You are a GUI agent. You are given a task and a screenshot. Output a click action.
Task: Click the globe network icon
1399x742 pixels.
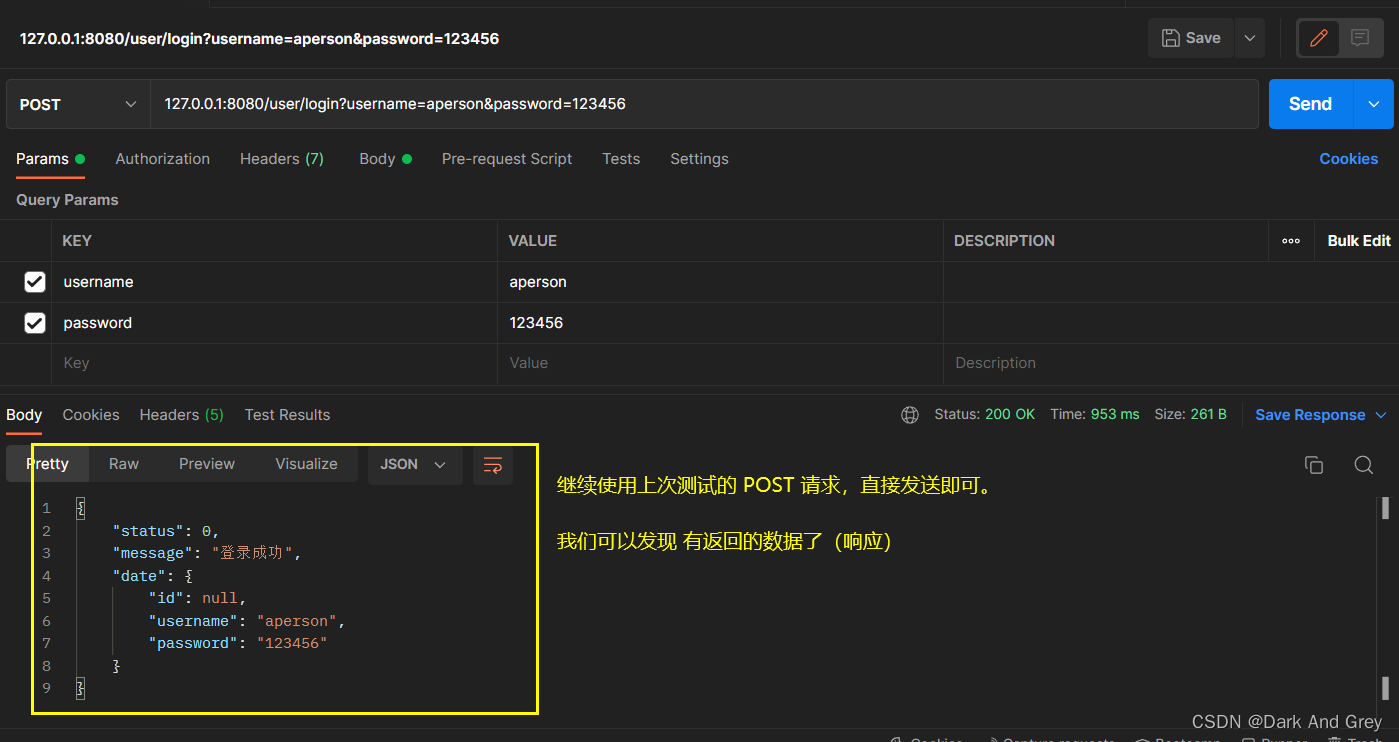(x=910, y=415)
